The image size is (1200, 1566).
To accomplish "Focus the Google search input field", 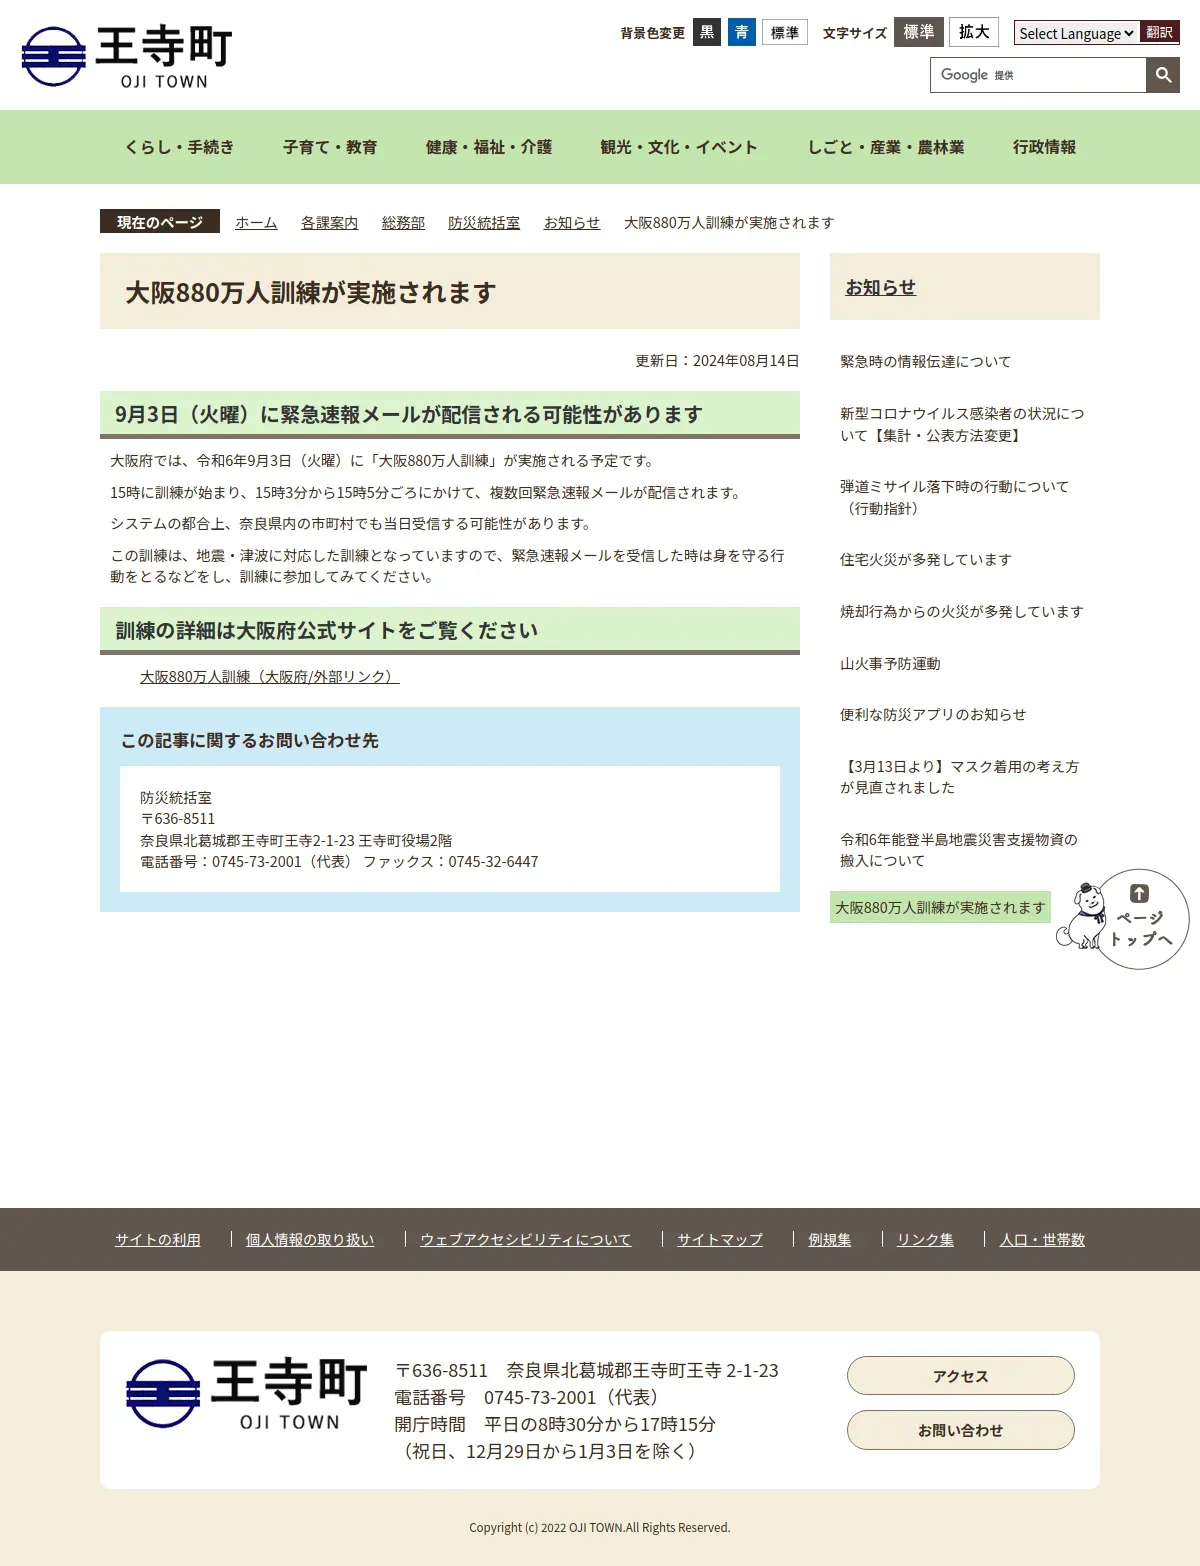I will click(1038, 75).
